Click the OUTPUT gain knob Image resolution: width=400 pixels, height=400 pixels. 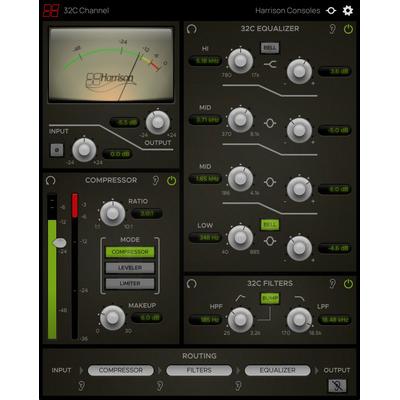pyautogui.click(x=158, y=123)
